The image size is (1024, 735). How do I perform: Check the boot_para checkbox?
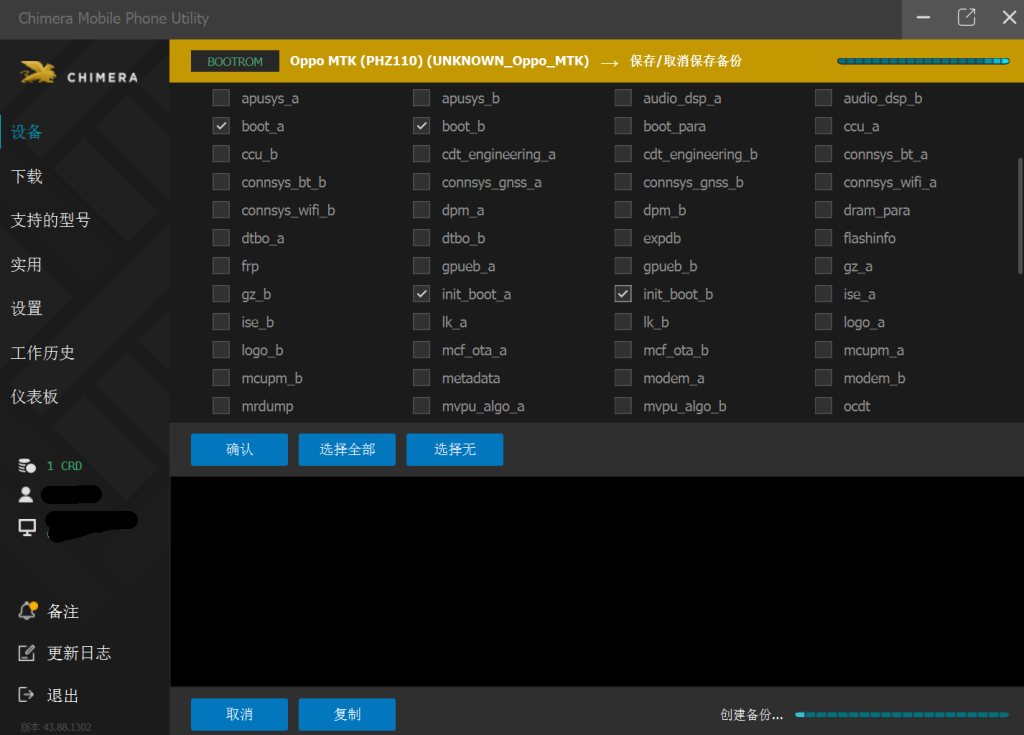tap(623, 126)
